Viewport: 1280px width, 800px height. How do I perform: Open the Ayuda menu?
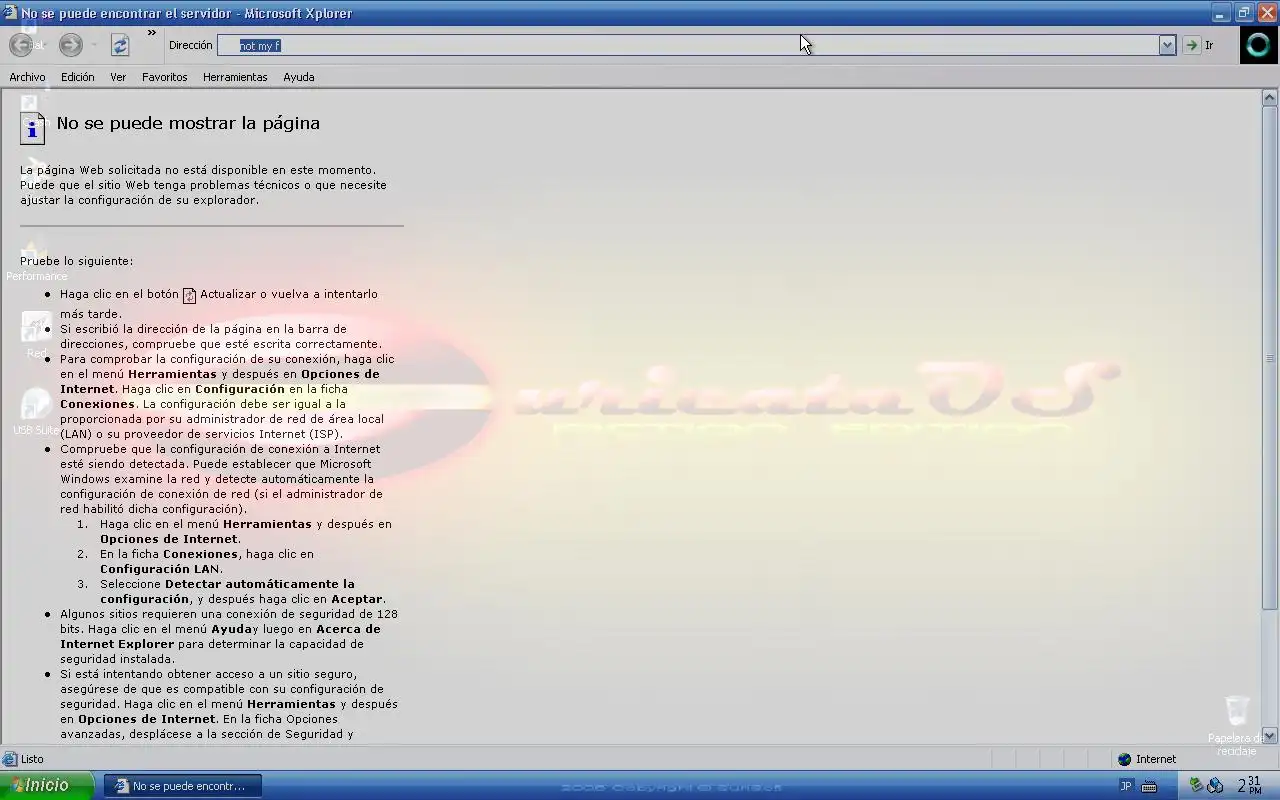tap(298, 77)
